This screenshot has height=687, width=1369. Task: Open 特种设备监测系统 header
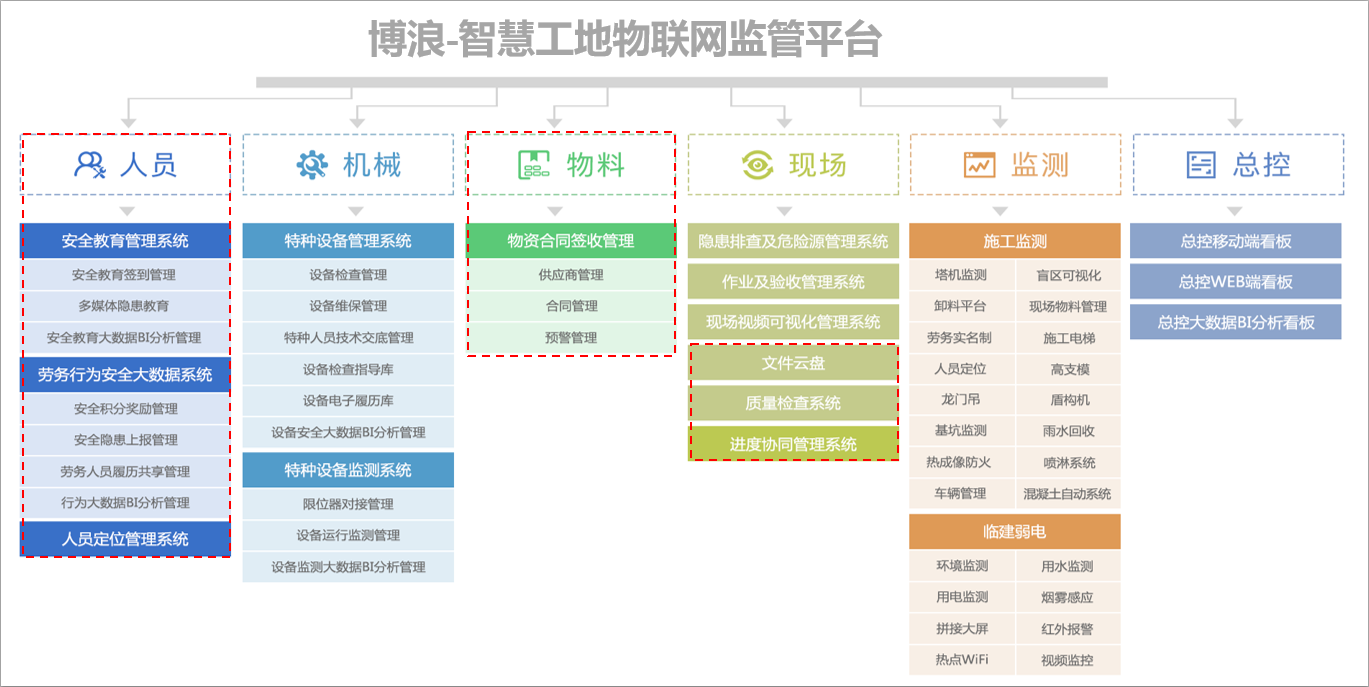coord(348,470)
